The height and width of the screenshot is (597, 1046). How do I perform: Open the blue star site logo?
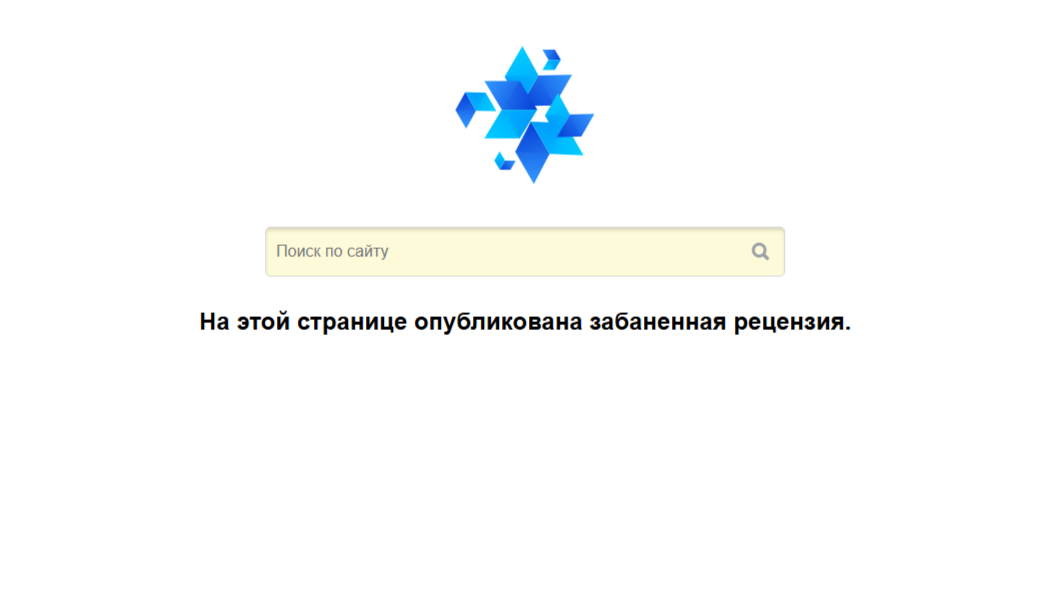pos(524,115)
